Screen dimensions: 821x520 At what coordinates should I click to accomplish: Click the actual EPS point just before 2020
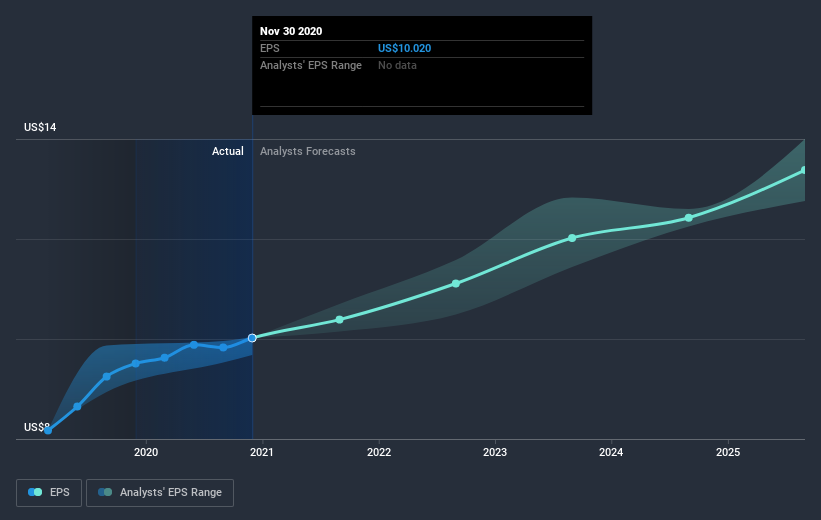pos(136,363)
